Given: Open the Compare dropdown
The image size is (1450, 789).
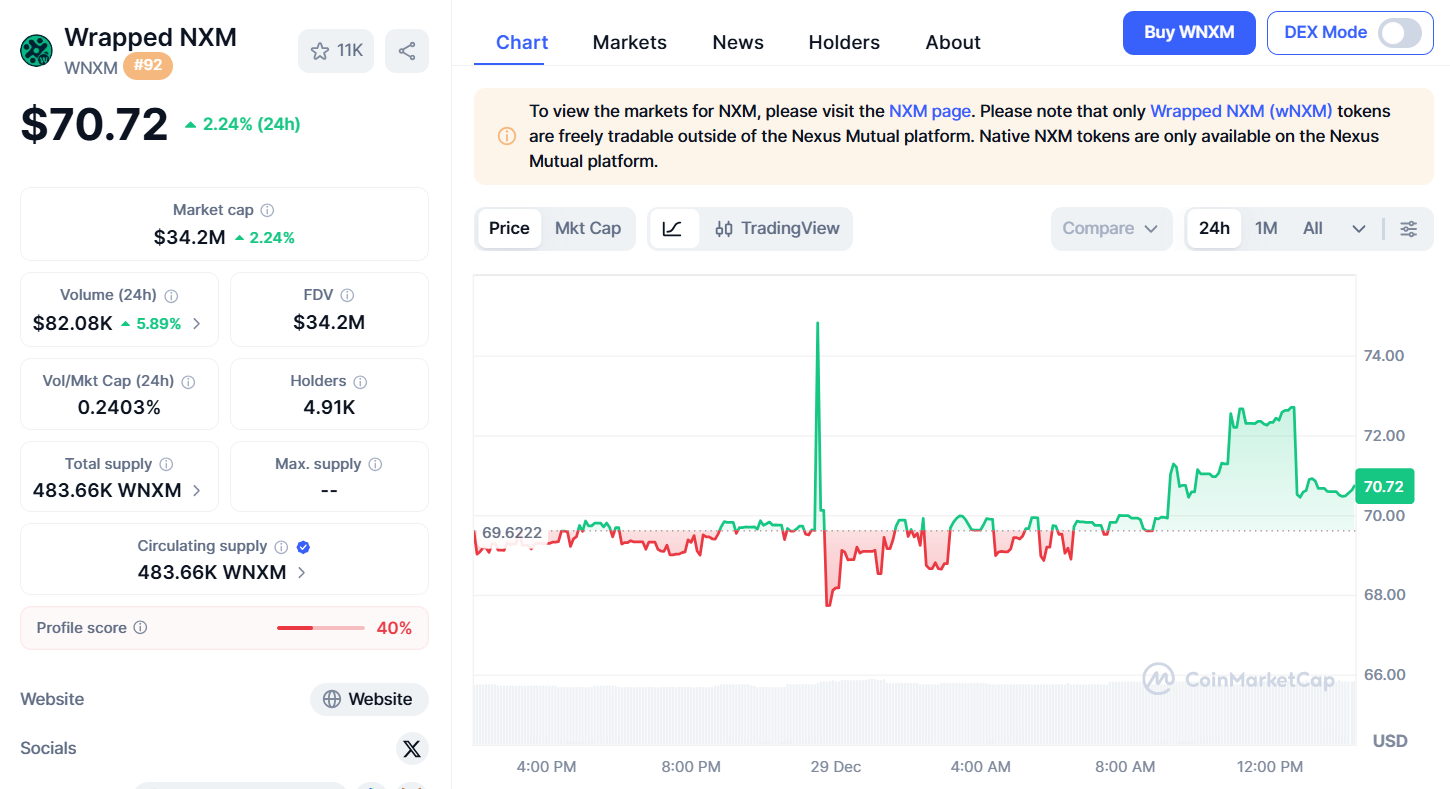Looking at the screenshot, I should coord(1110,229).
